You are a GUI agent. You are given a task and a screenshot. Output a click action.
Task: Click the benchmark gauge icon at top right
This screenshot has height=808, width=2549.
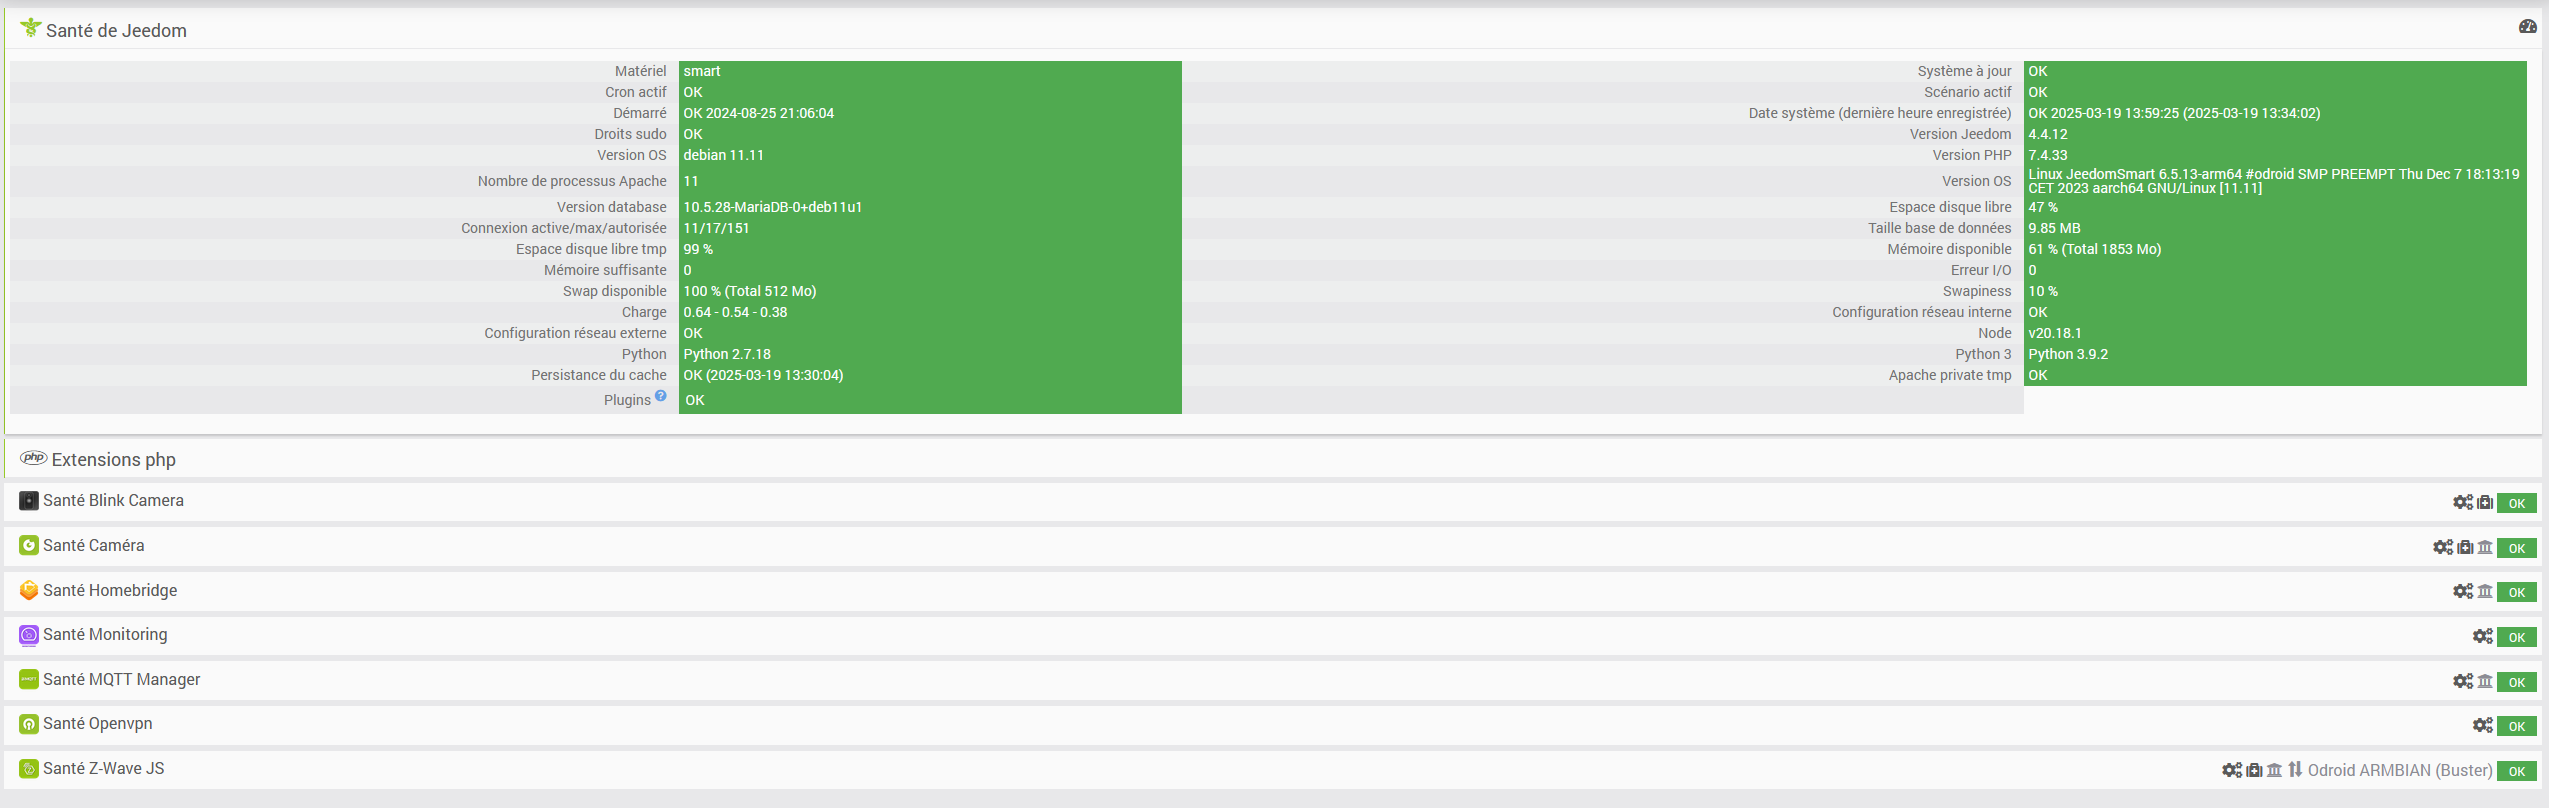[2527, 27]
